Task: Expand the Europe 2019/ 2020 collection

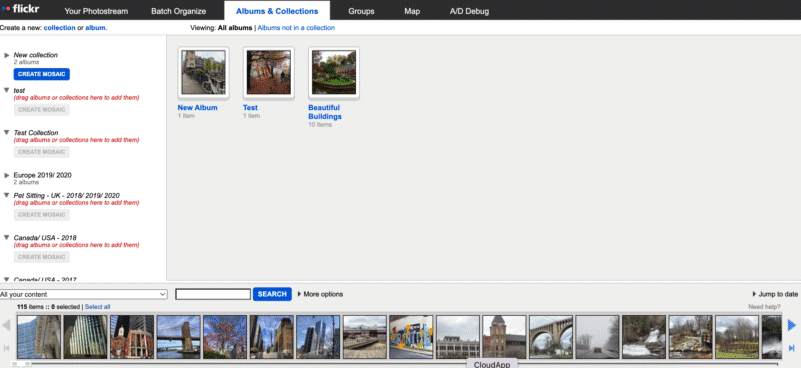Action: [x=7, y=175]
